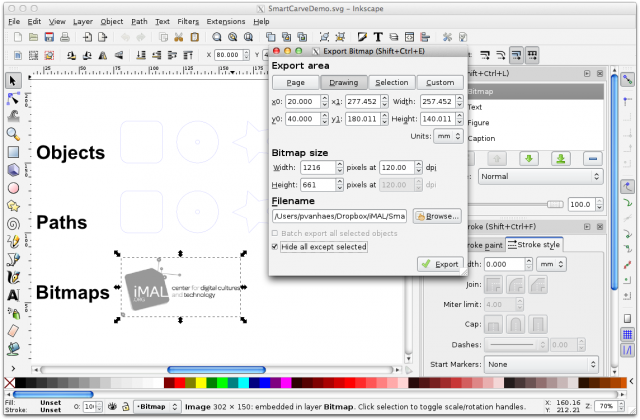Image resolution: width=640 pixels, height=420 pixels.
Task: Switch to the Stroke style tab
Action: click(534, 244)
